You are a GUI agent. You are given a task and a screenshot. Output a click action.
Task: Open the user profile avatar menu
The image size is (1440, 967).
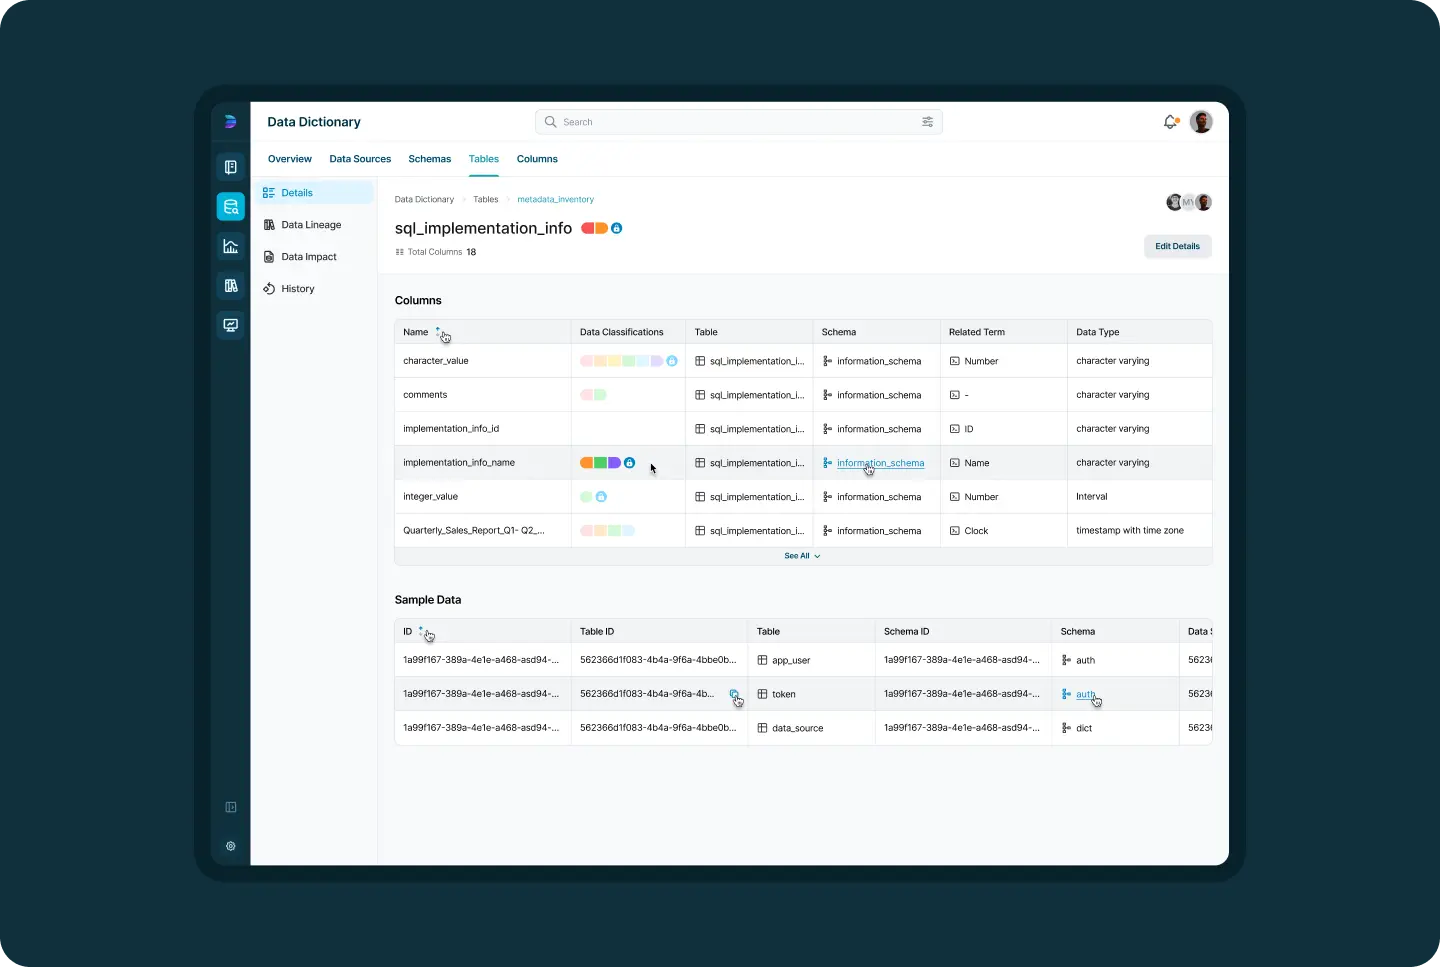(x=1201, y=122)
